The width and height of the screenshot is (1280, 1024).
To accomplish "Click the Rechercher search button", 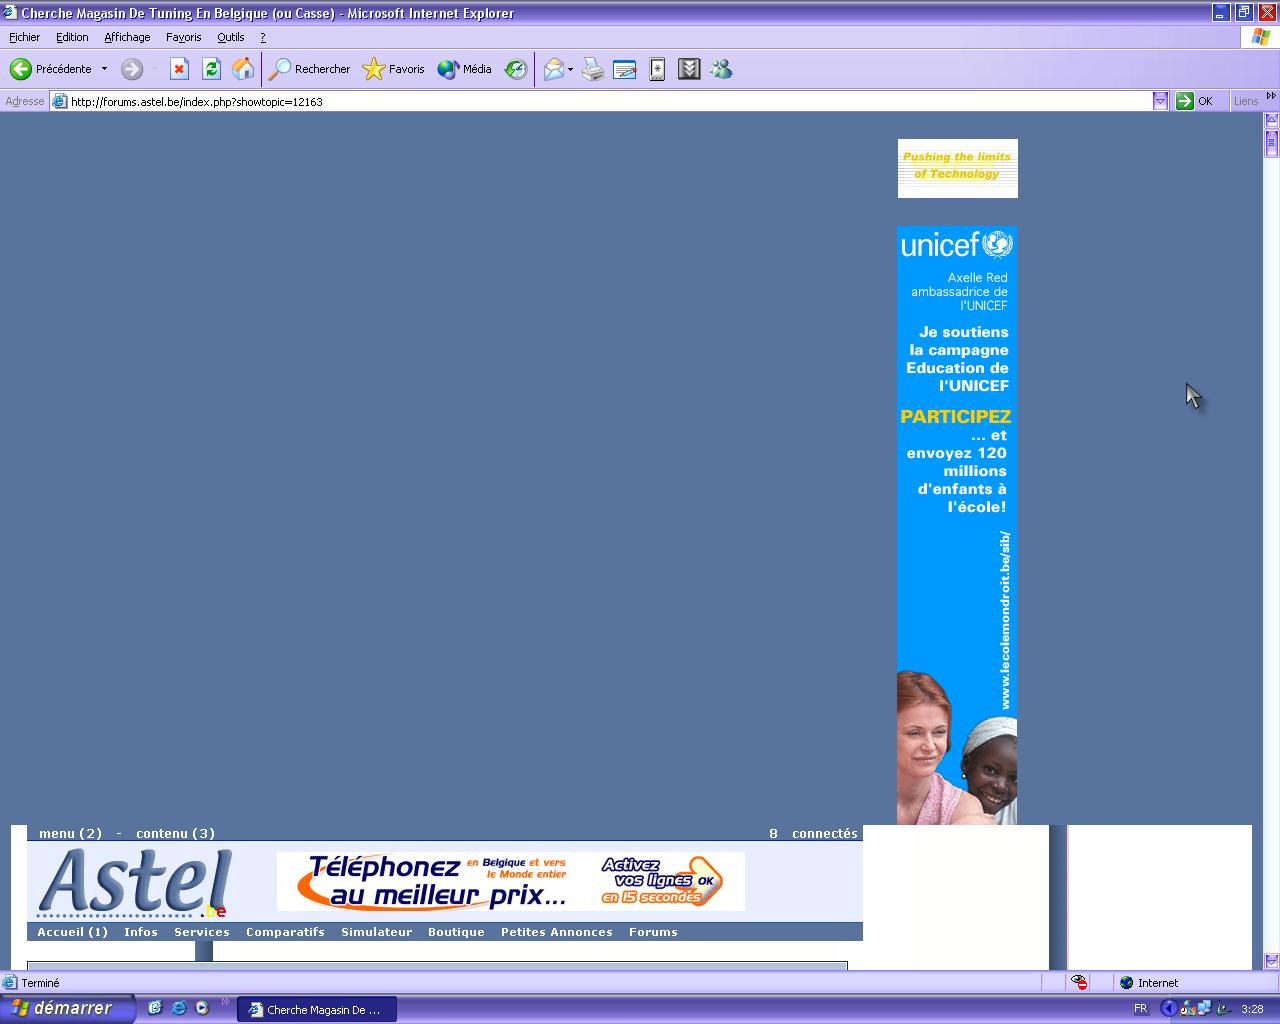I will pyautogui.click(x=310, y=69).
